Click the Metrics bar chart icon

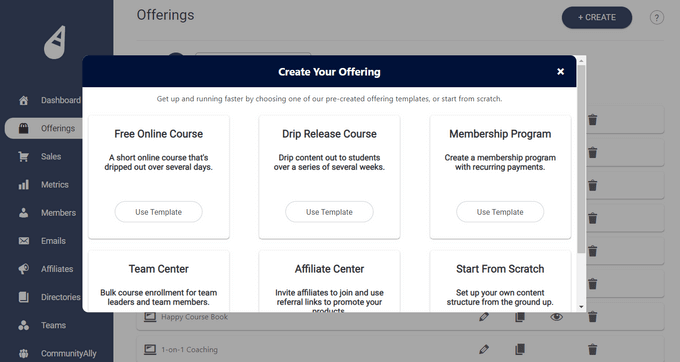point(23,185)
